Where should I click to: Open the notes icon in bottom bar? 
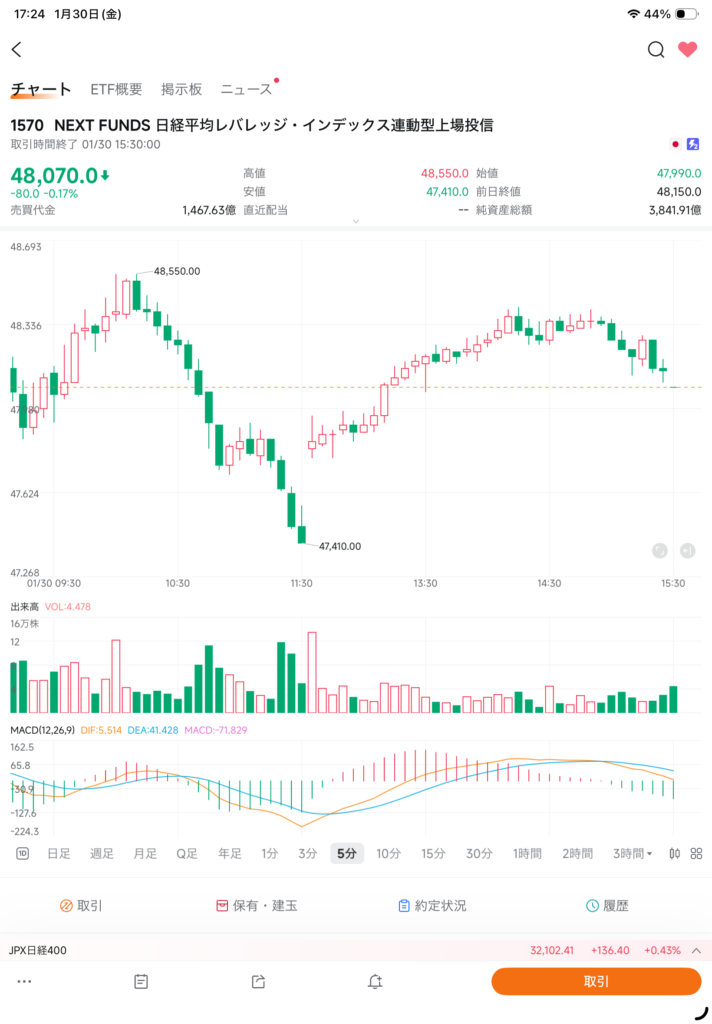click(x=141, y=981)
